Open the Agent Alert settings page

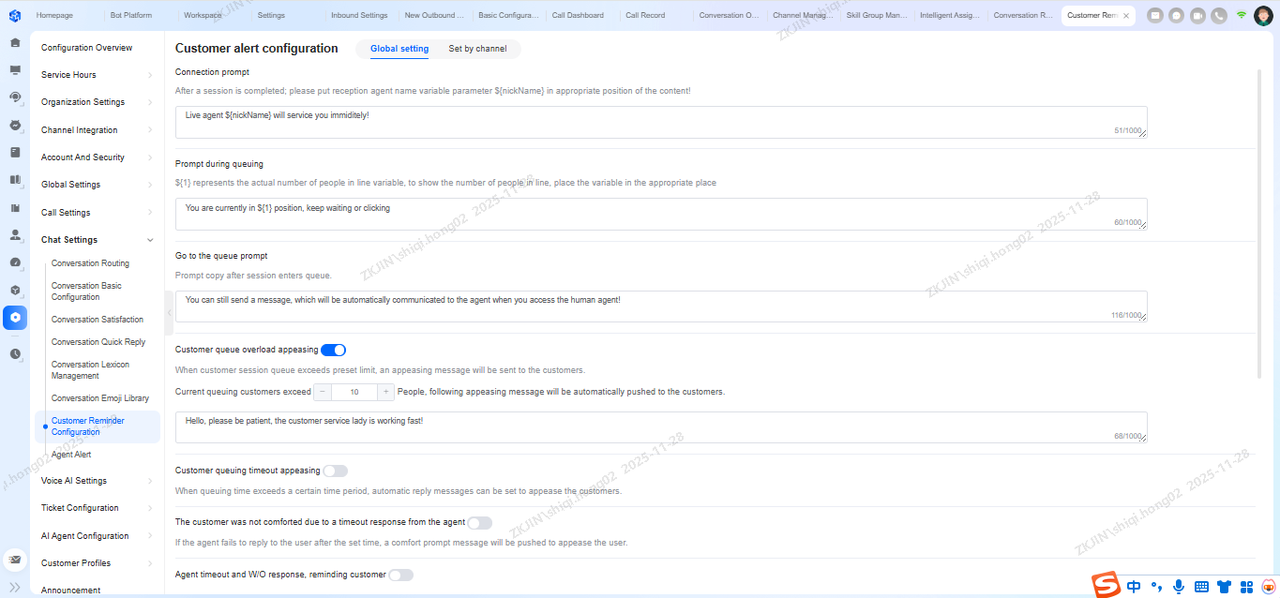[x=71, y=455]
